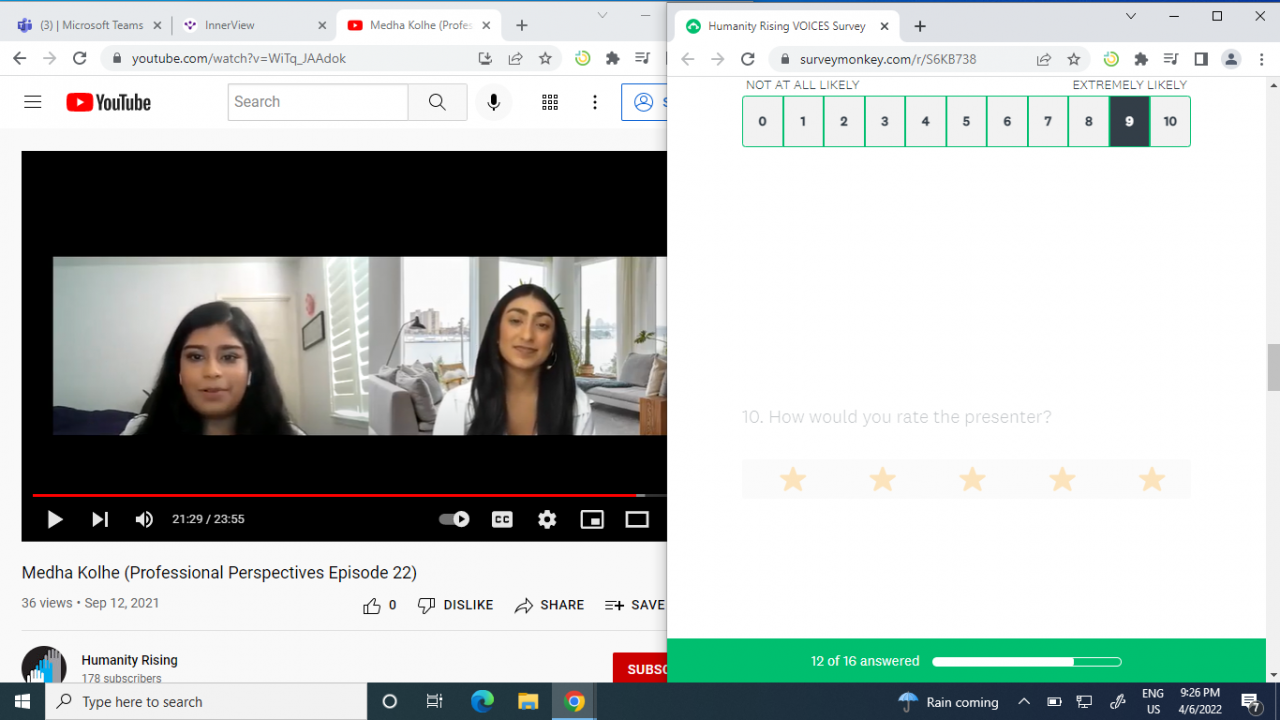
Task: Choose likelihood rating 10
Action: coord(1170,122)
